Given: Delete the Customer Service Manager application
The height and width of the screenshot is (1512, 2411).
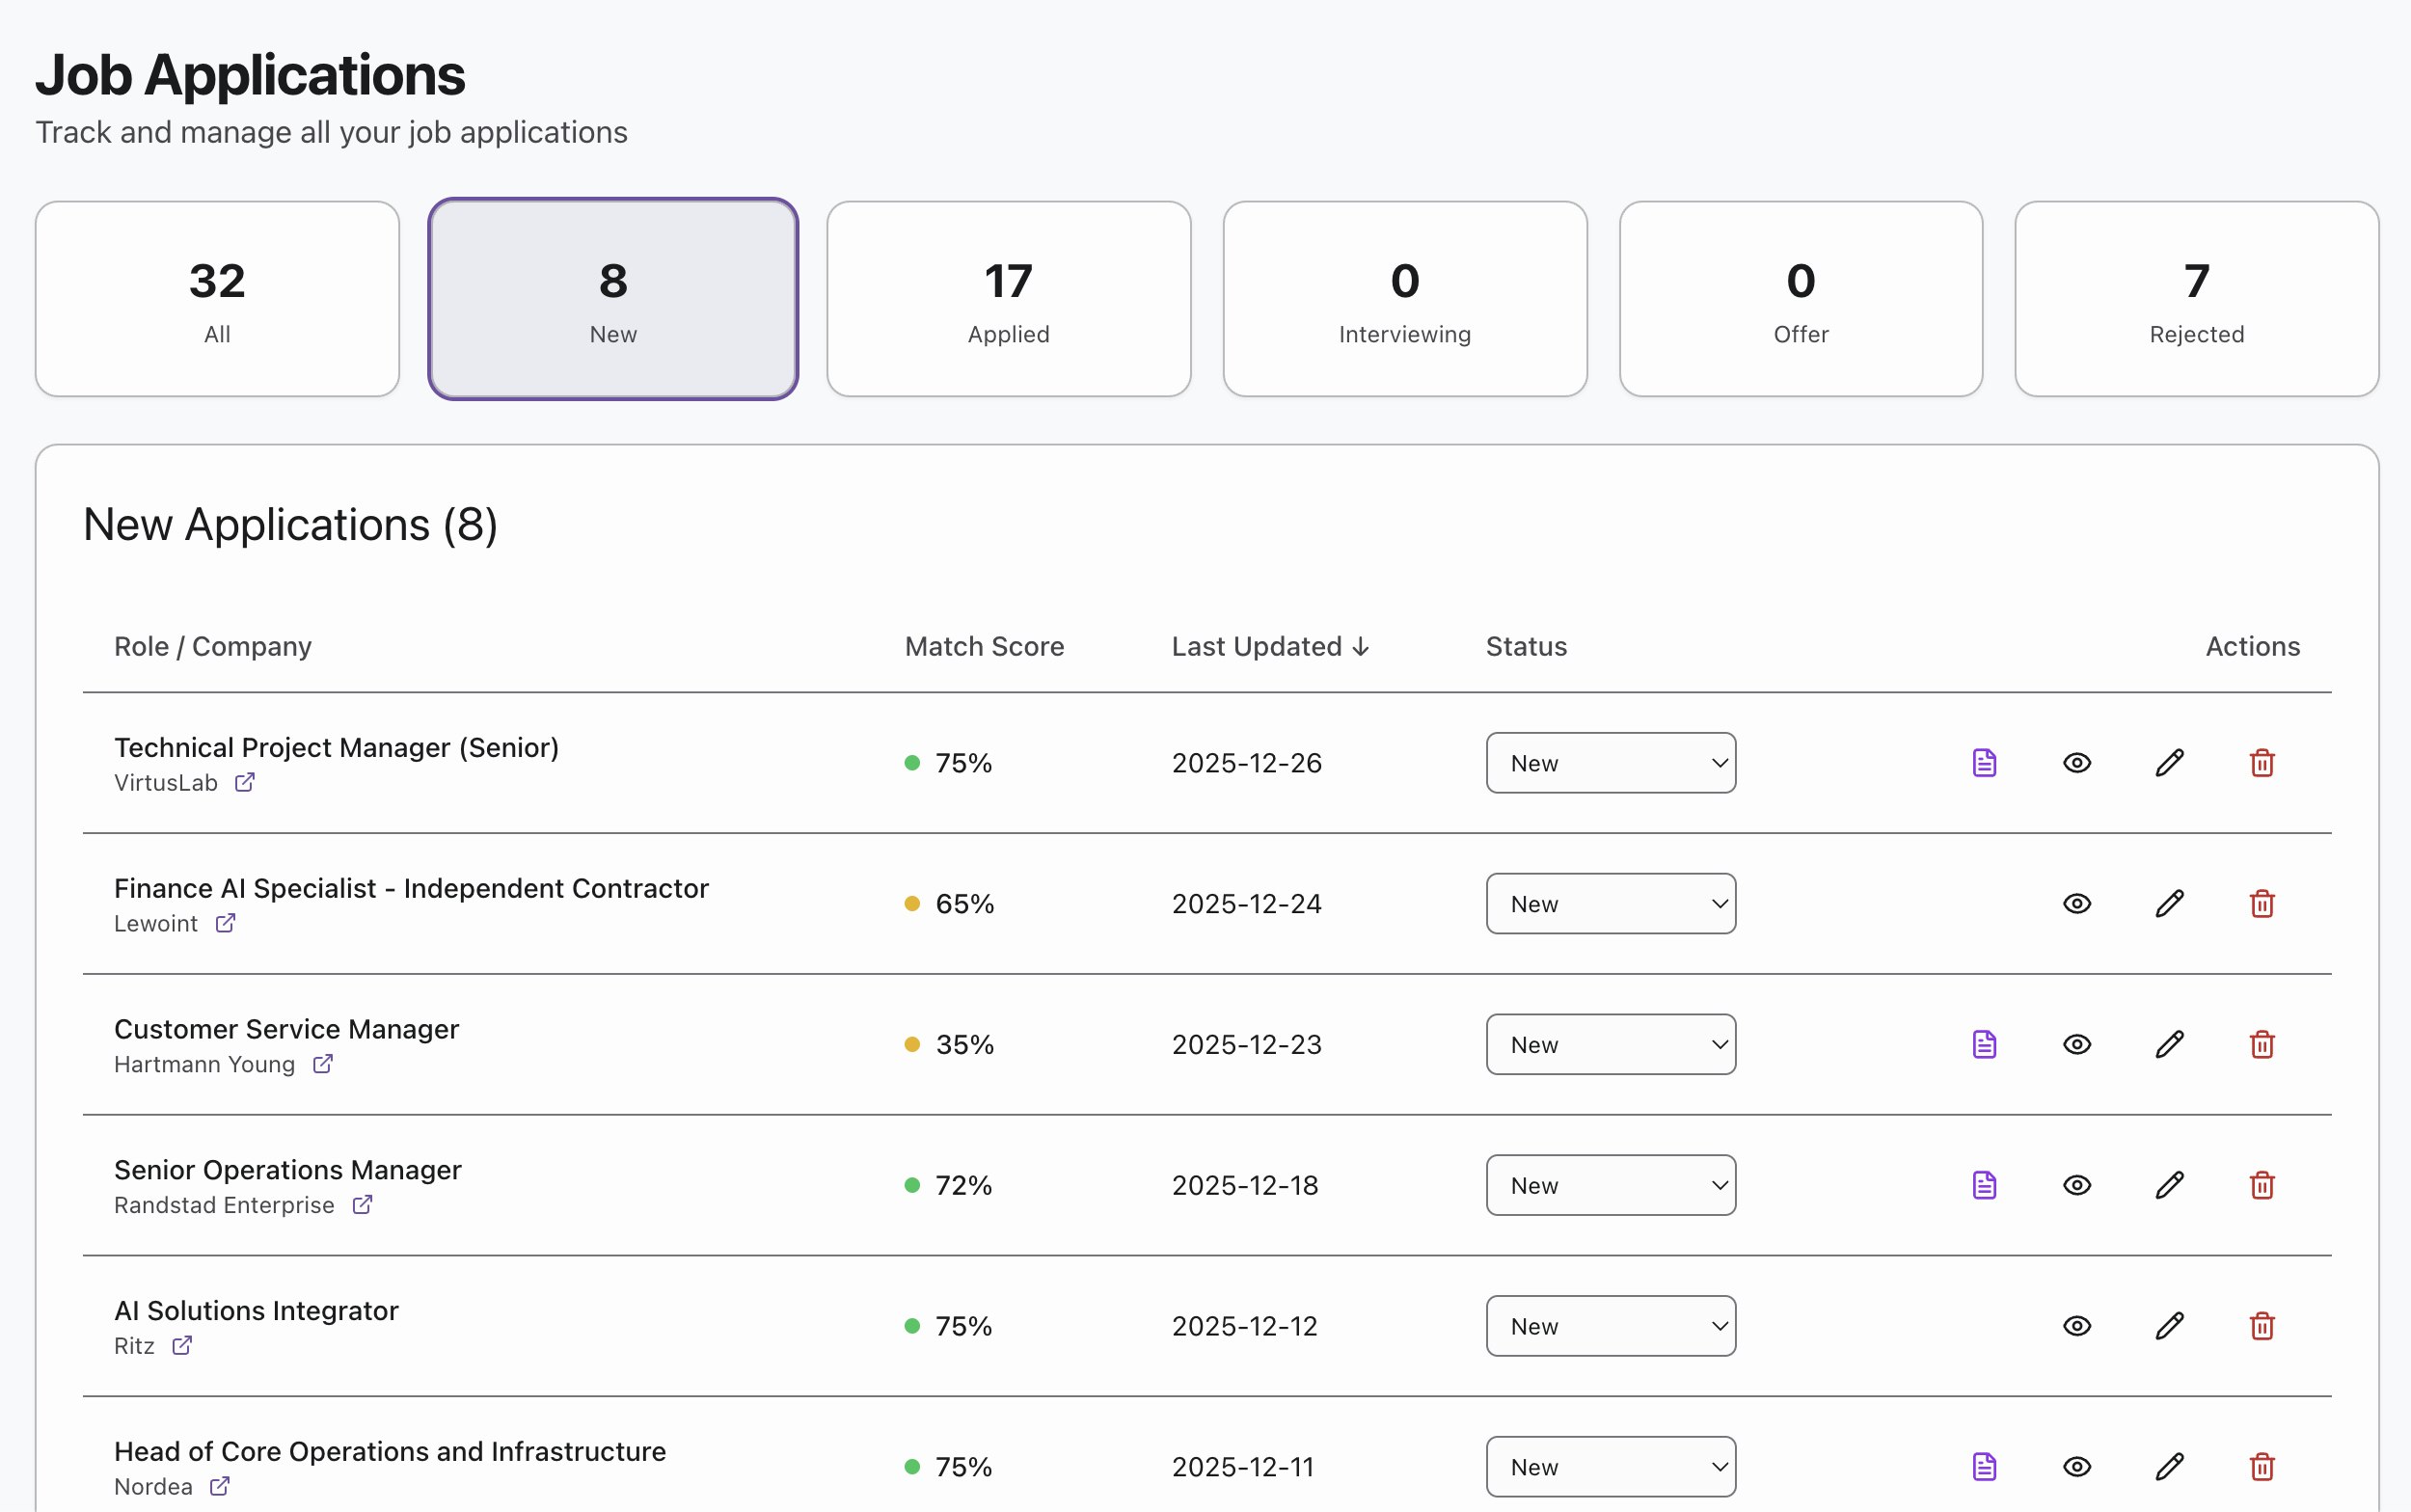Looking at the screenshot, I should pyautogui.click(x=2262, y=1044).
